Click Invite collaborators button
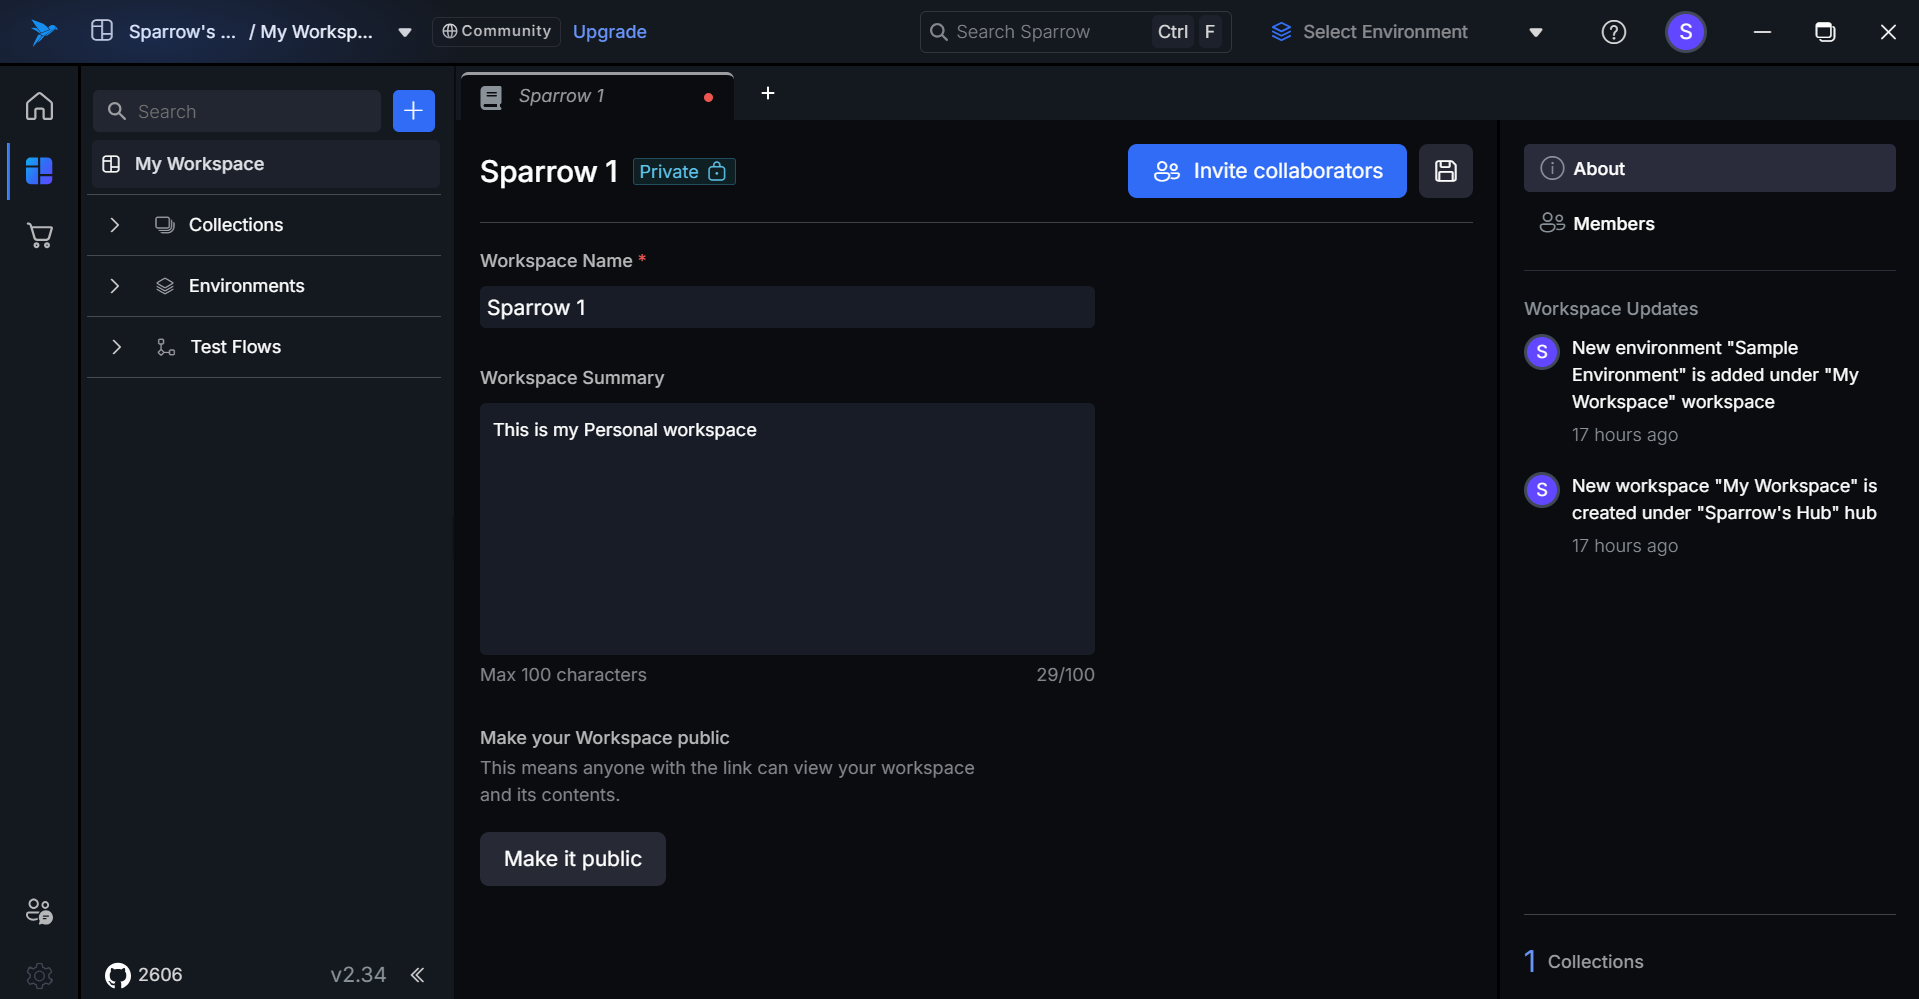The width and height of the screenshot is (1919, 999). (x=1267, y=171)
